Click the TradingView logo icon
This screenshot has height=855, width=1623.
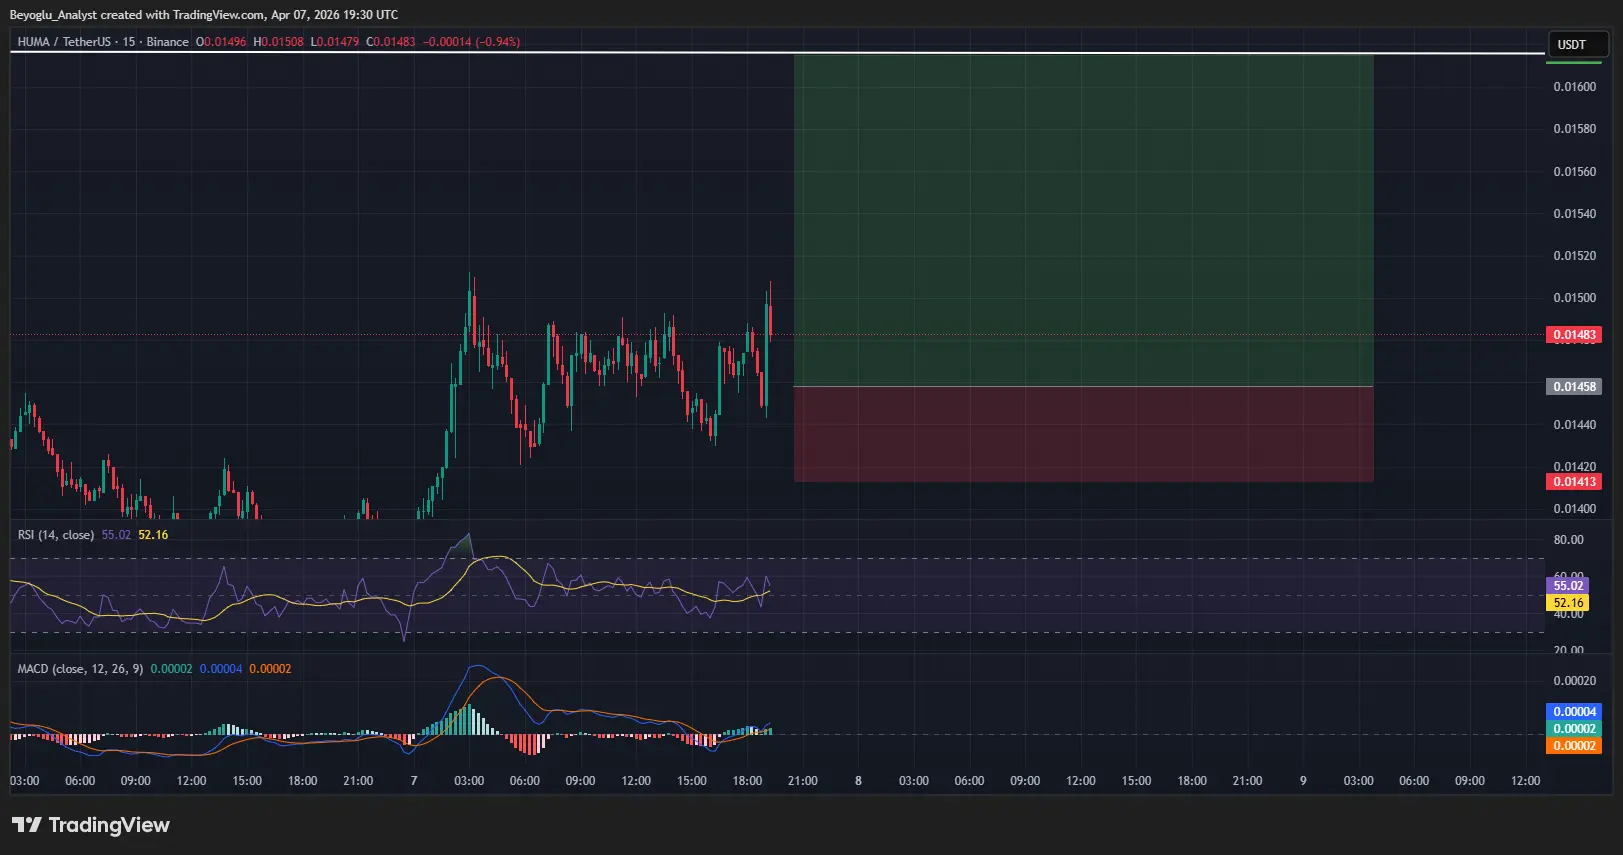(27, 825)
